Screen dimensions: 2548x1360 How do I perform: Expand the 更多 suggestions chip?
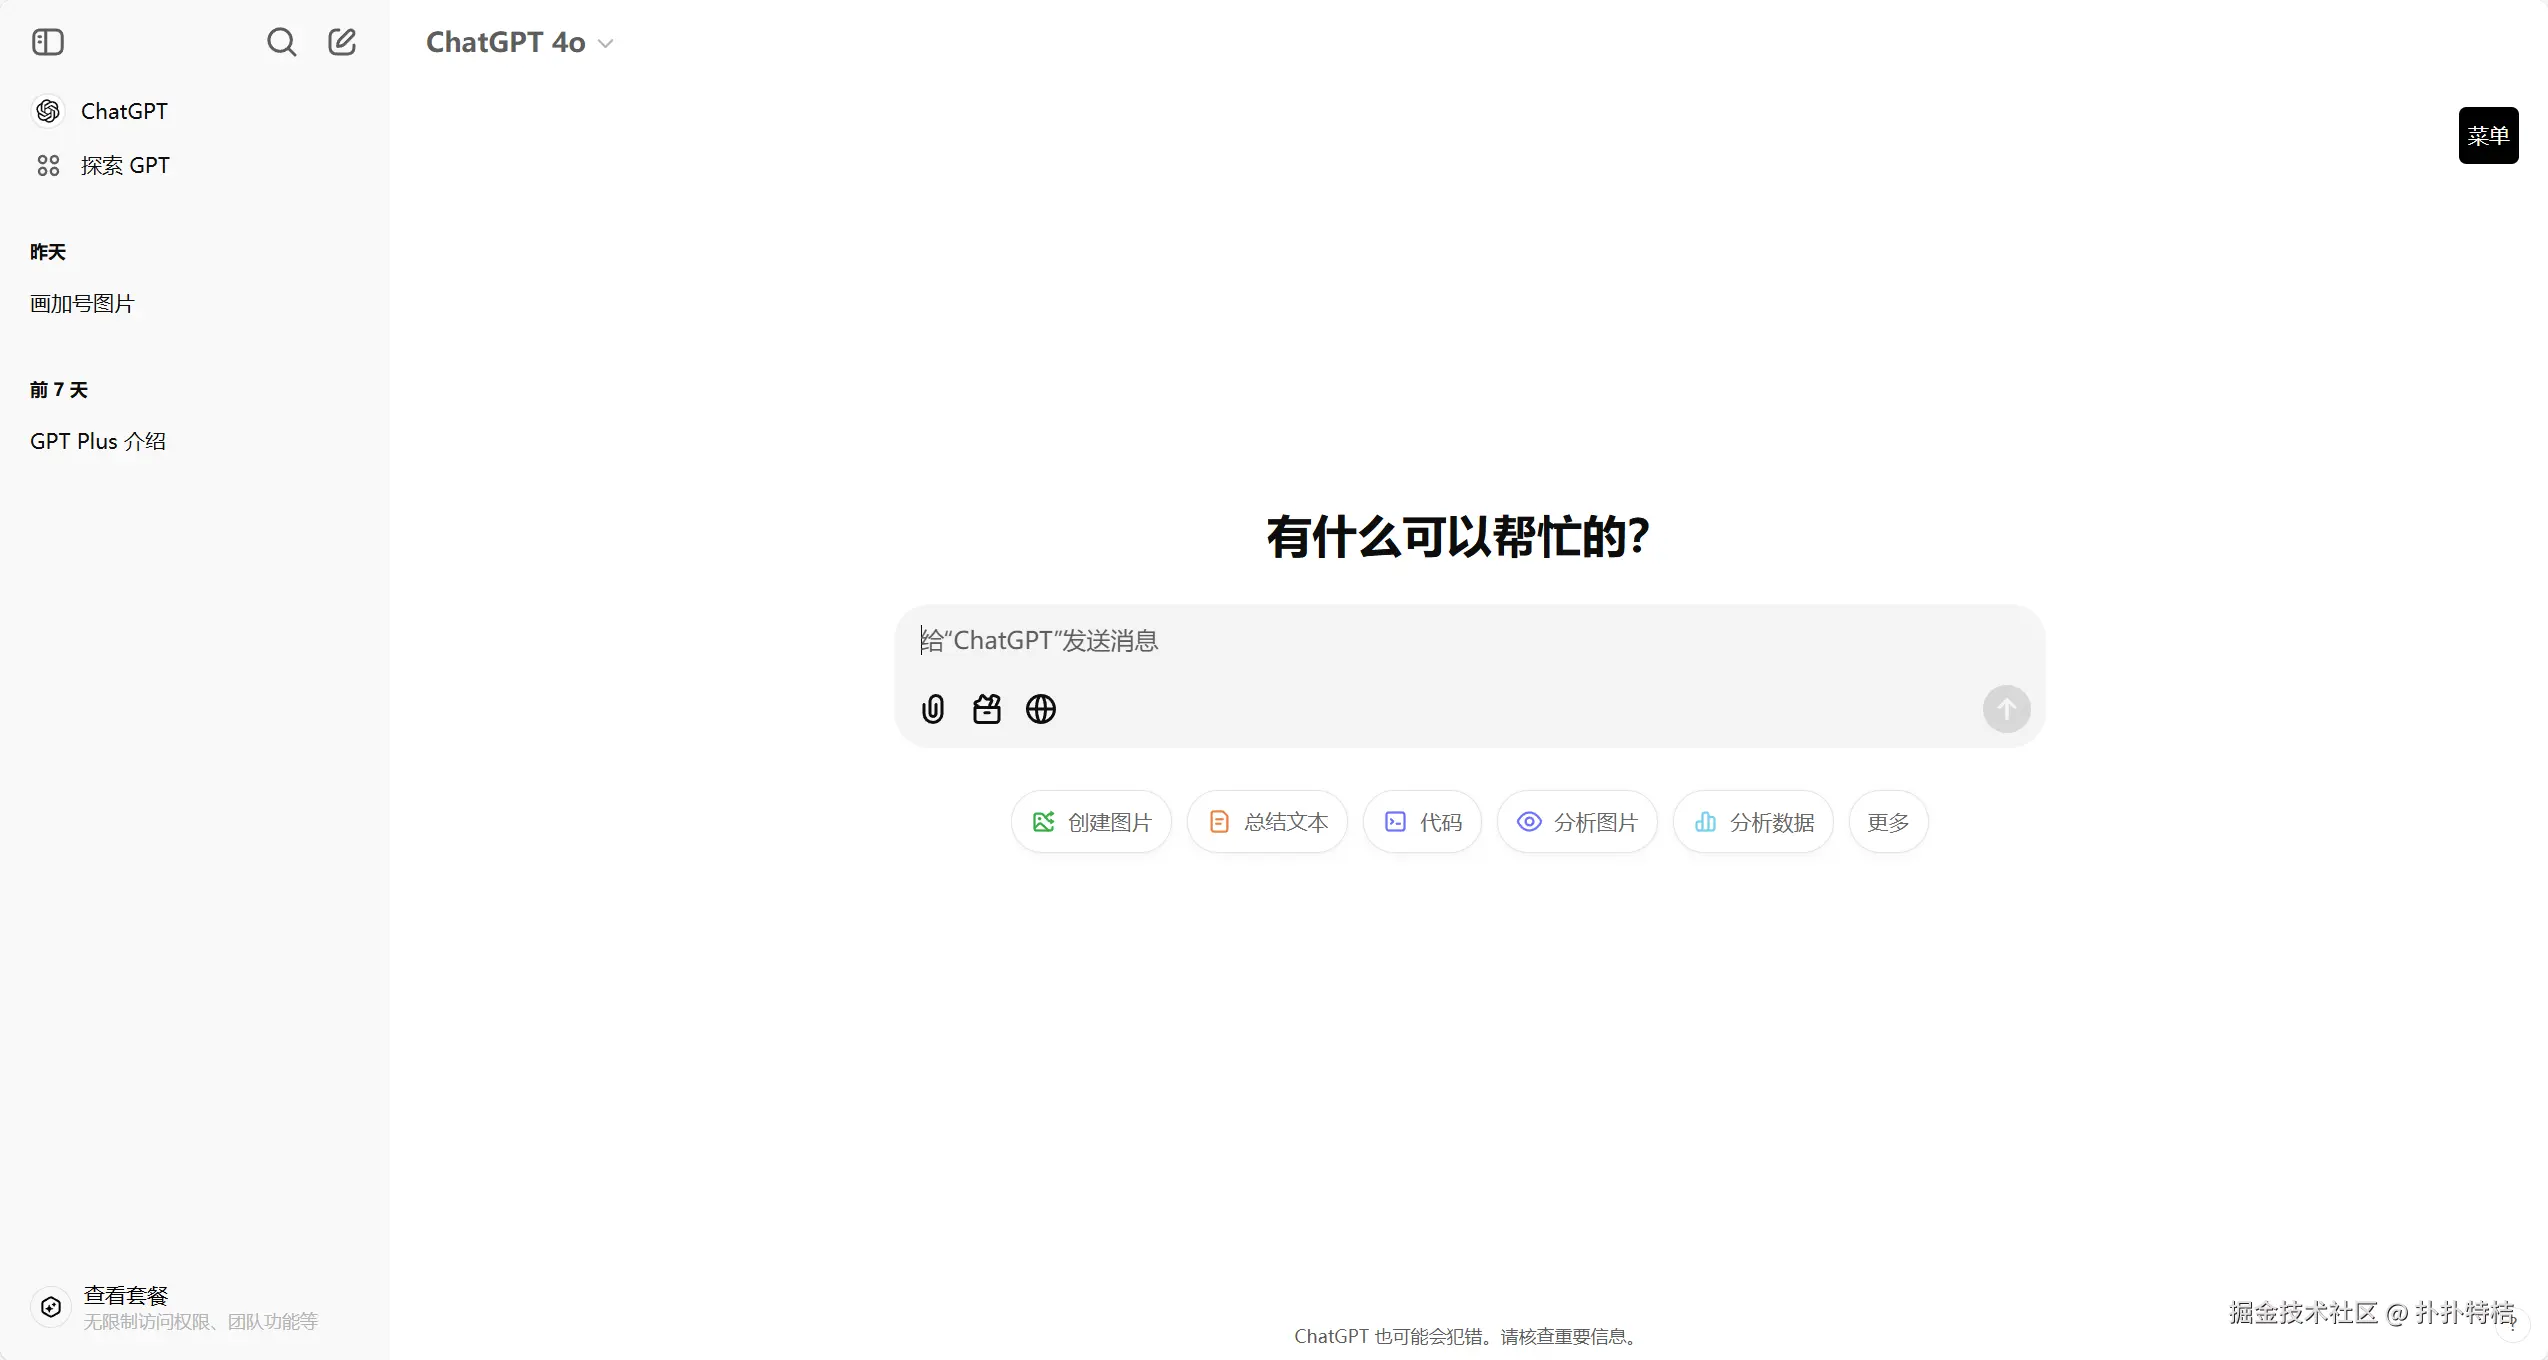coord(1888,822)
